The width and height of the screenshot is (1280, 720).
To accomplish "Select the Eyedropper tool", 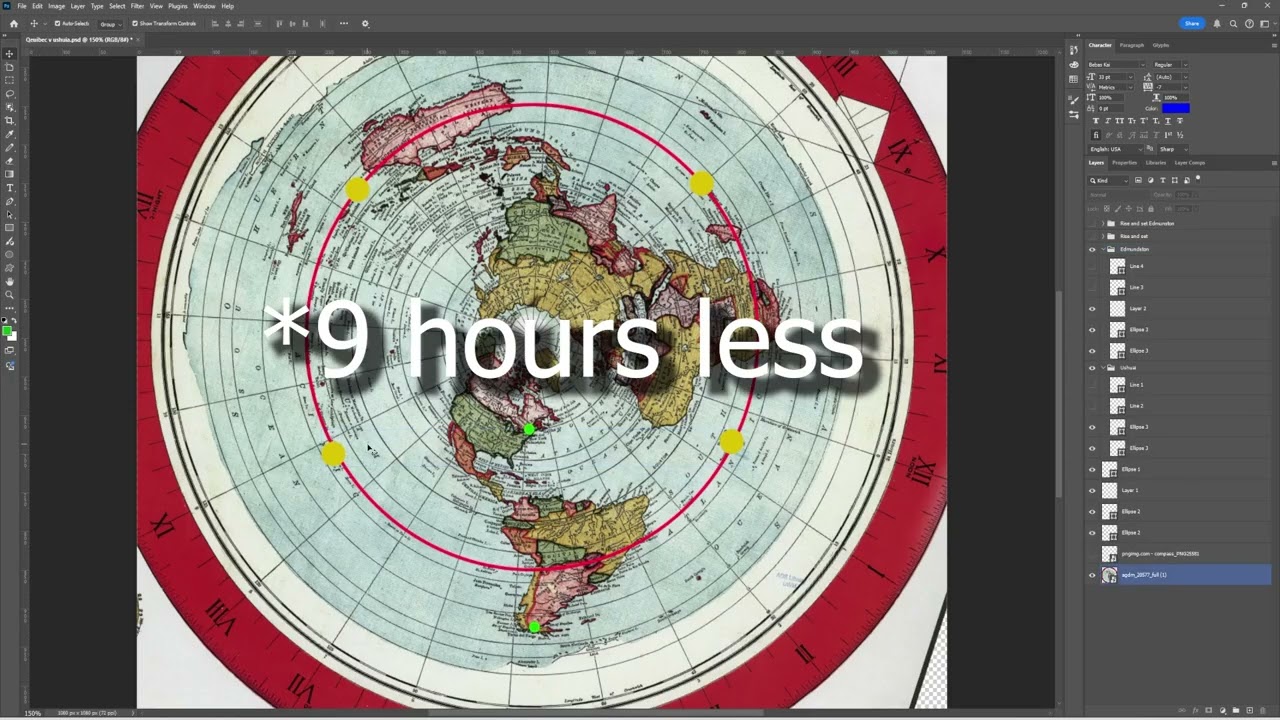I will coord(10,134).
